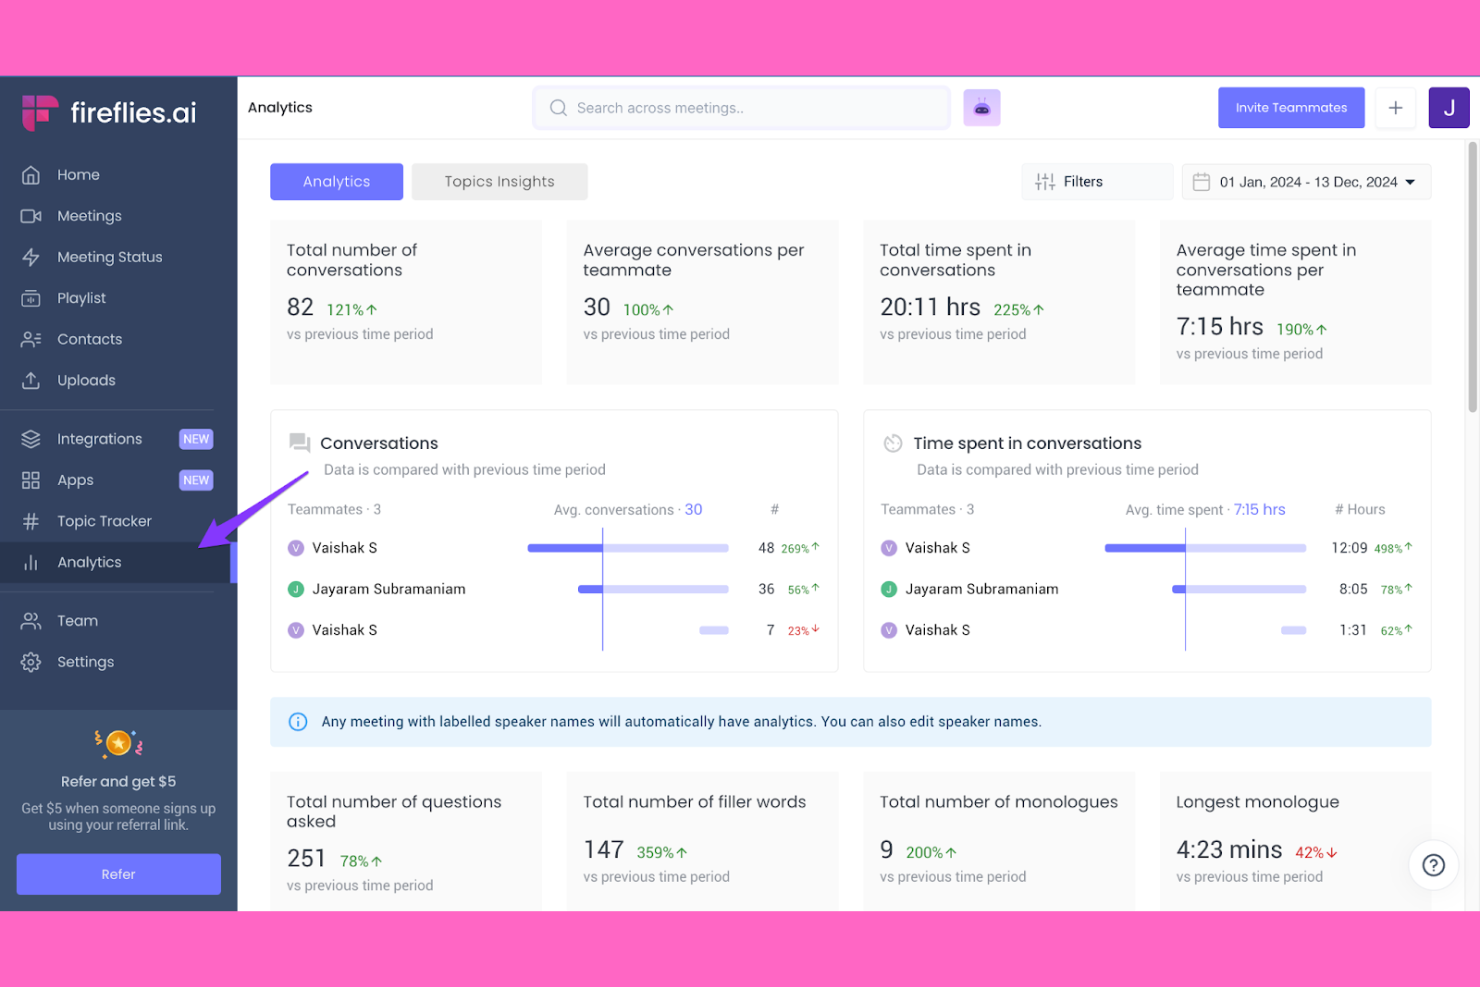Launch the Fireflies AI assistant bot

(982, 107)
